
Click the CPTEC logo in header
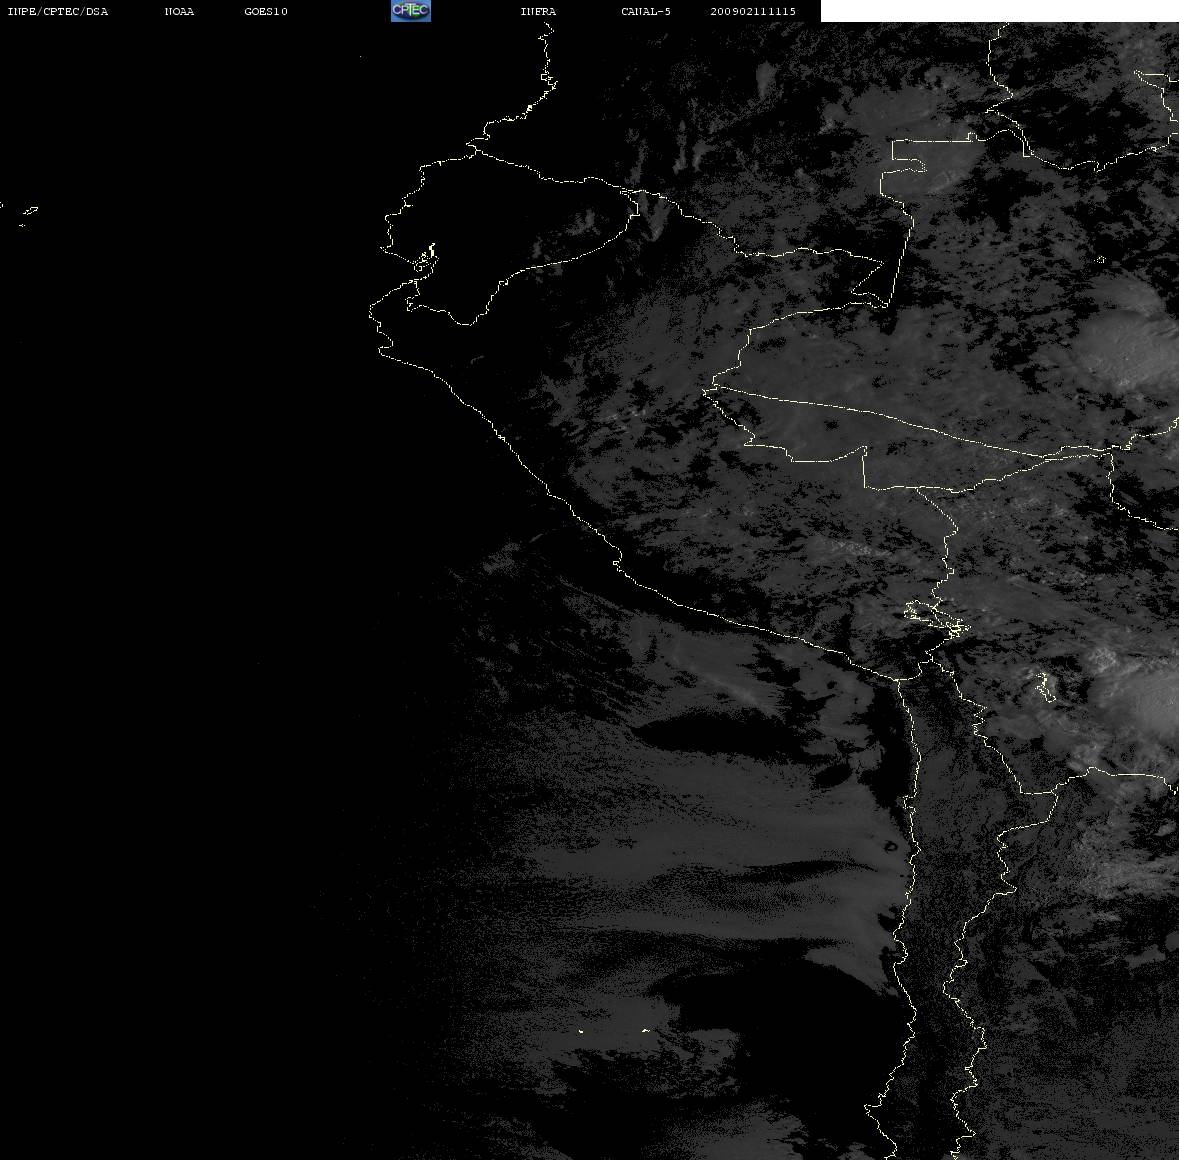tap(411, 11)
